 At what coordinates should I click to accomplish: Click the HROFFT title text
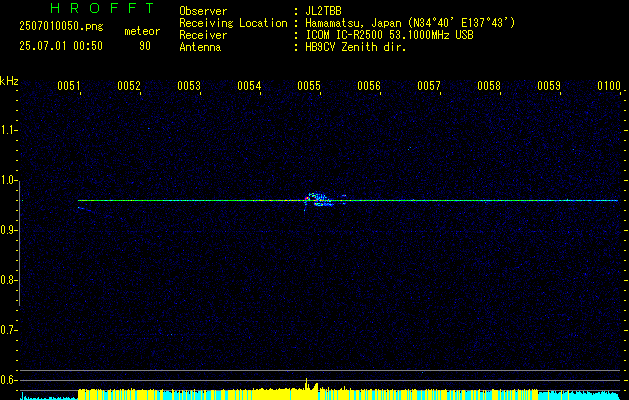(103, 8)
